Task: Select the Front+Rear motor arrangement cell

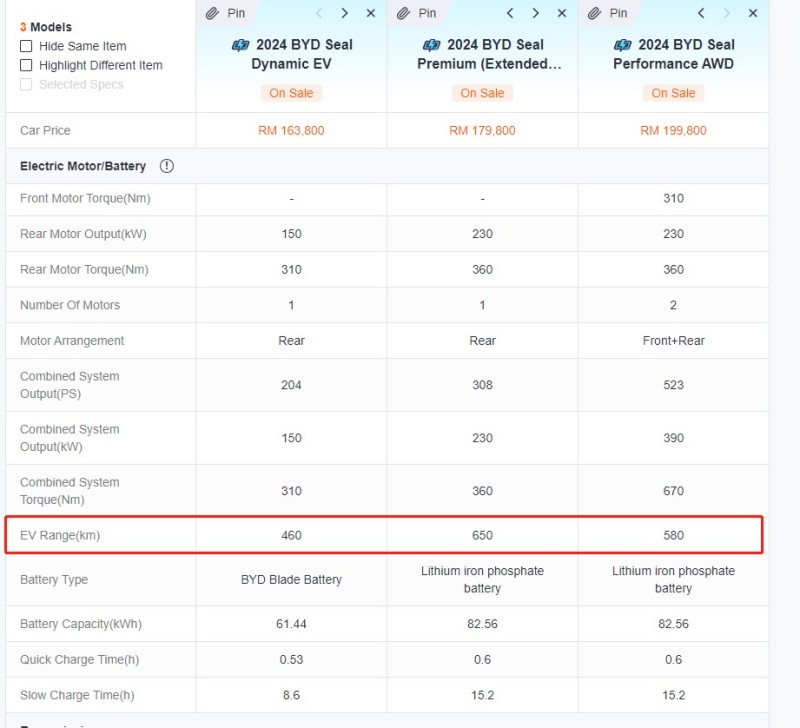Action: (673, 341)
